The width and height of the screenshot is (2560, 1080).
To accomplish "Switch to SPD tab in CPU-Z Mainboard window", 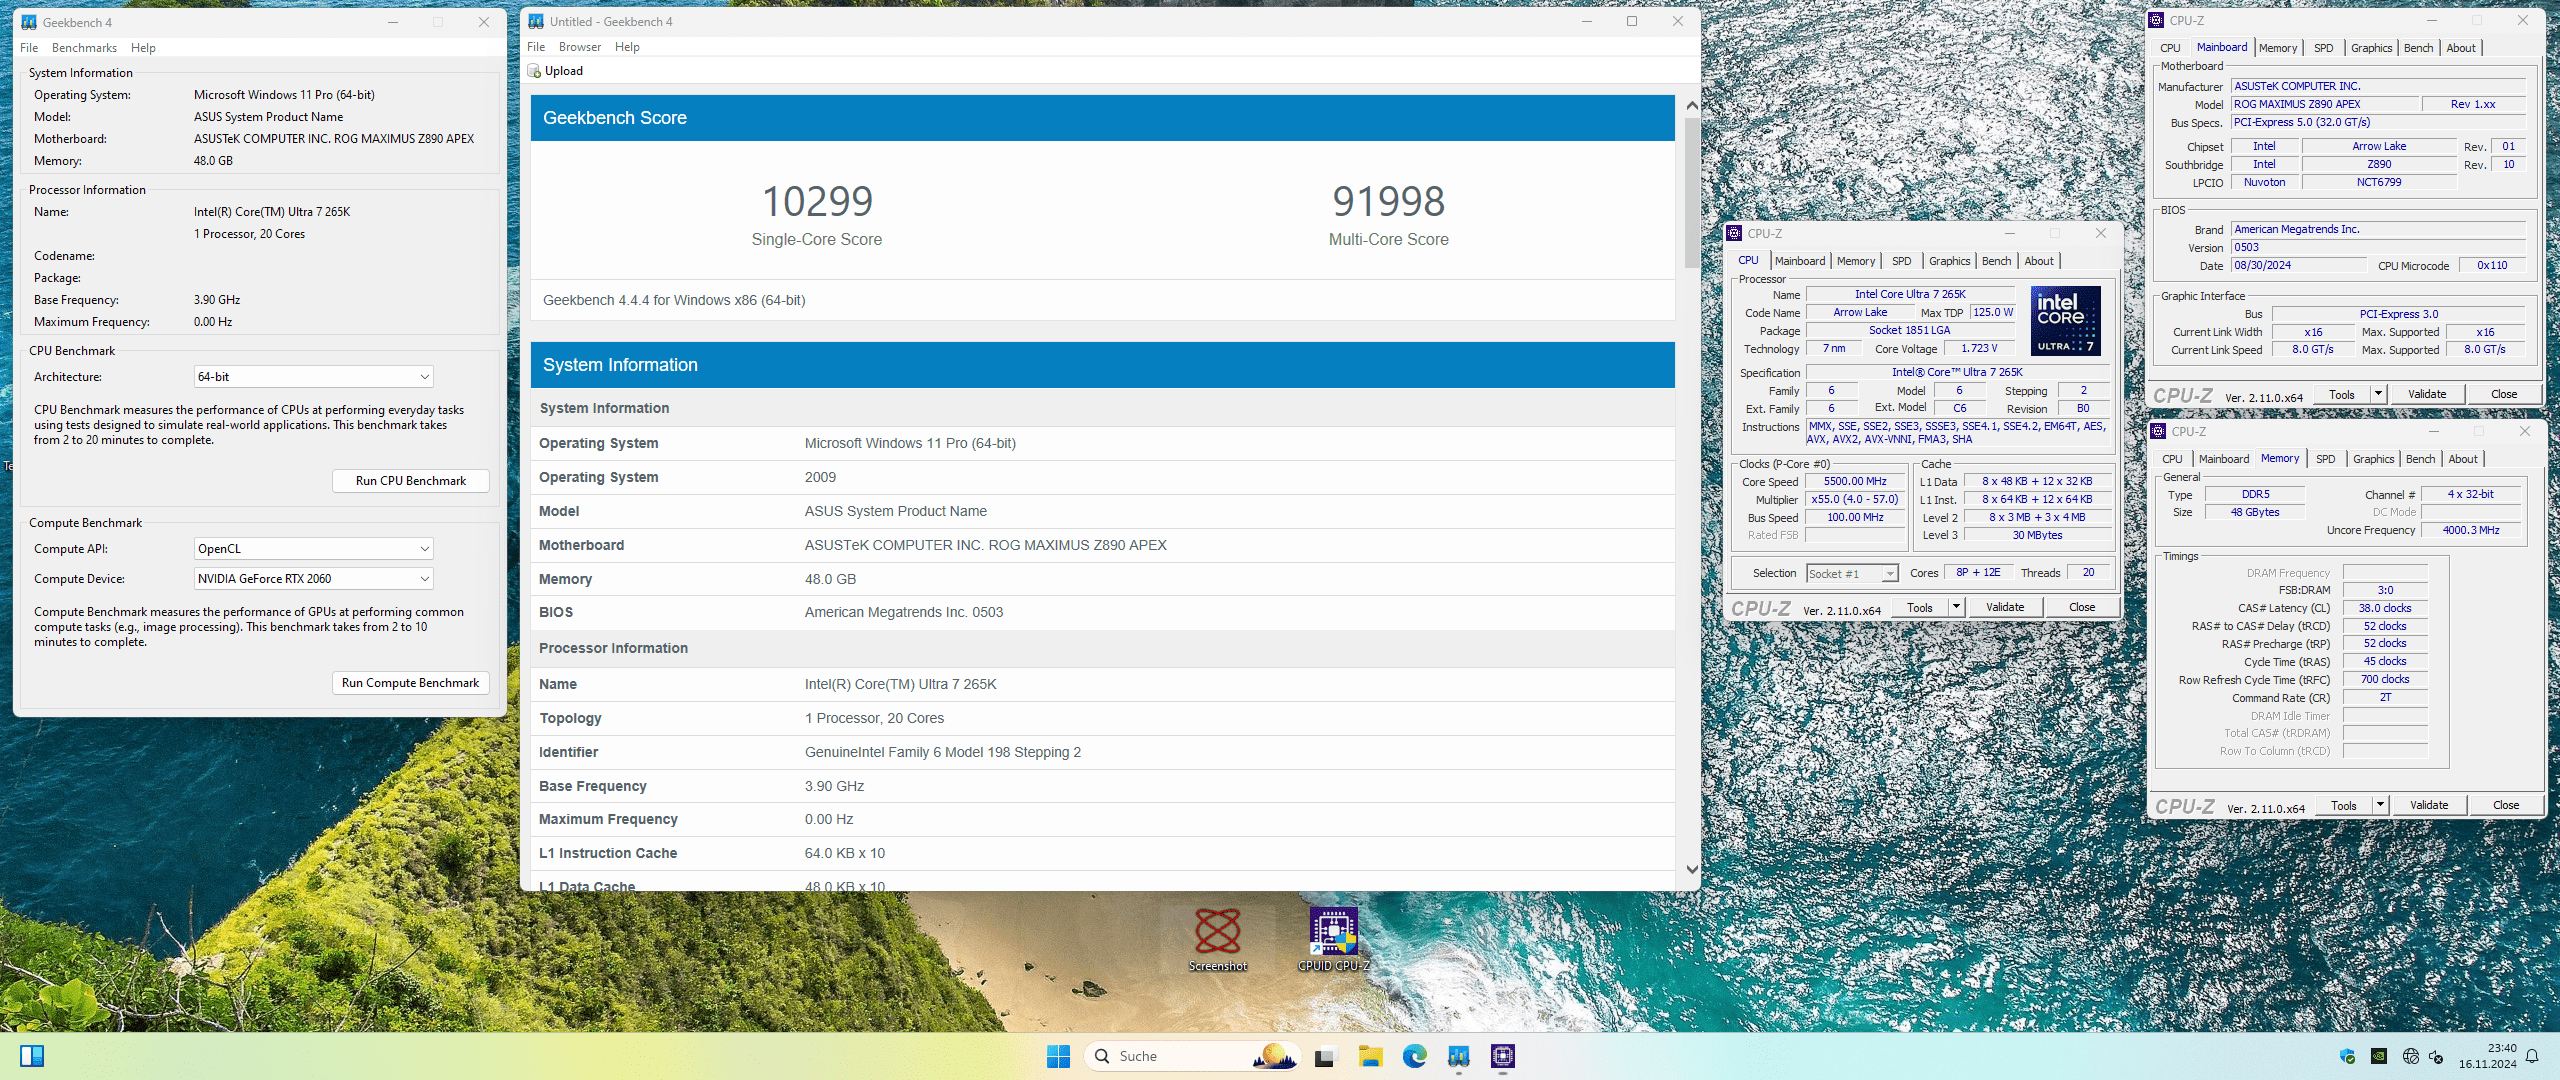I will click(x=2324, y=48).
